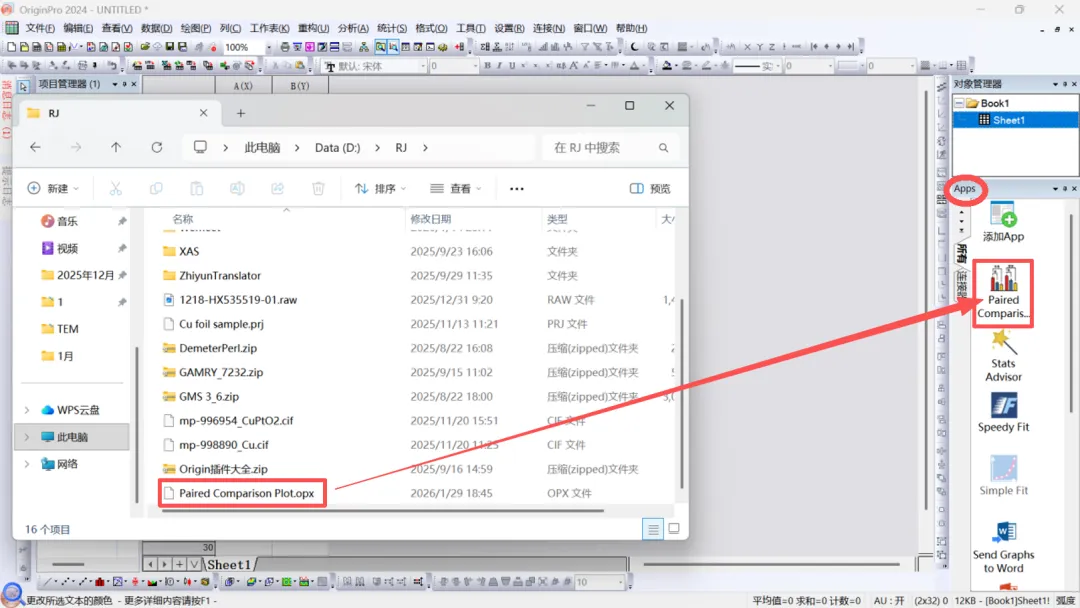This screenshot has height=608, width=1080.
Task: Switch Explorer to large thumbnails view icon
Action: (674, 529)
